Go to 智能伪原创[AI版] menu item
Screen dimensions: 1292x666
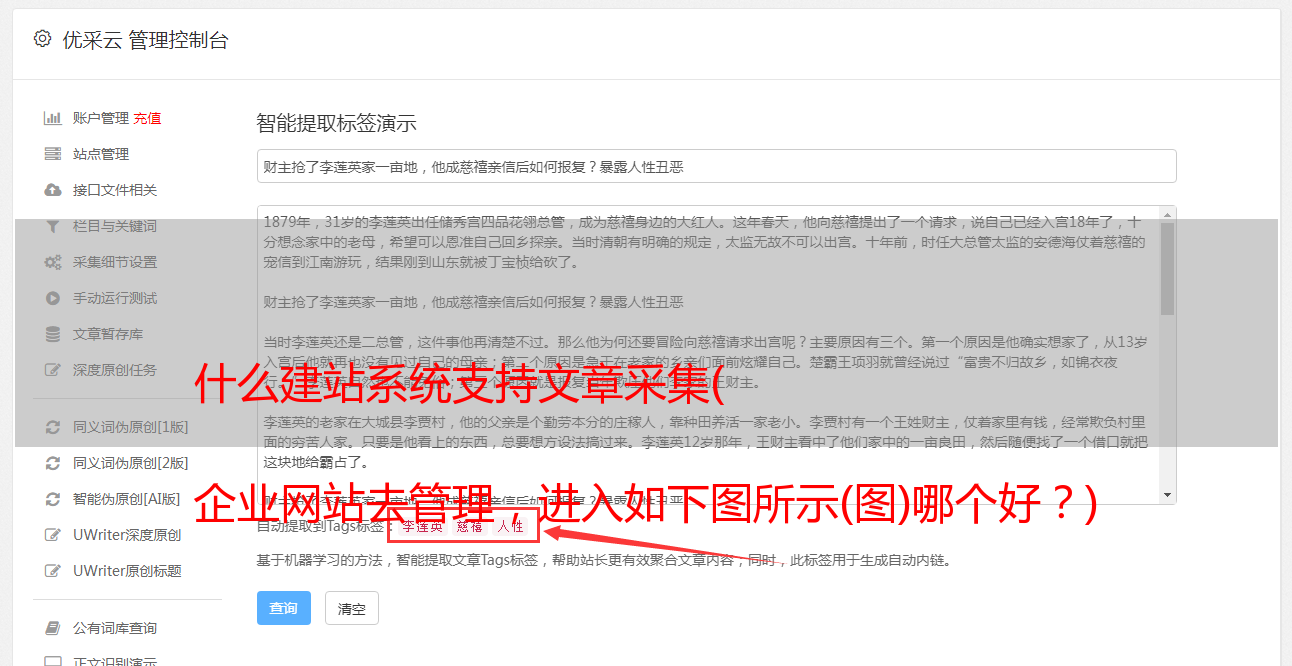(126, 499)
